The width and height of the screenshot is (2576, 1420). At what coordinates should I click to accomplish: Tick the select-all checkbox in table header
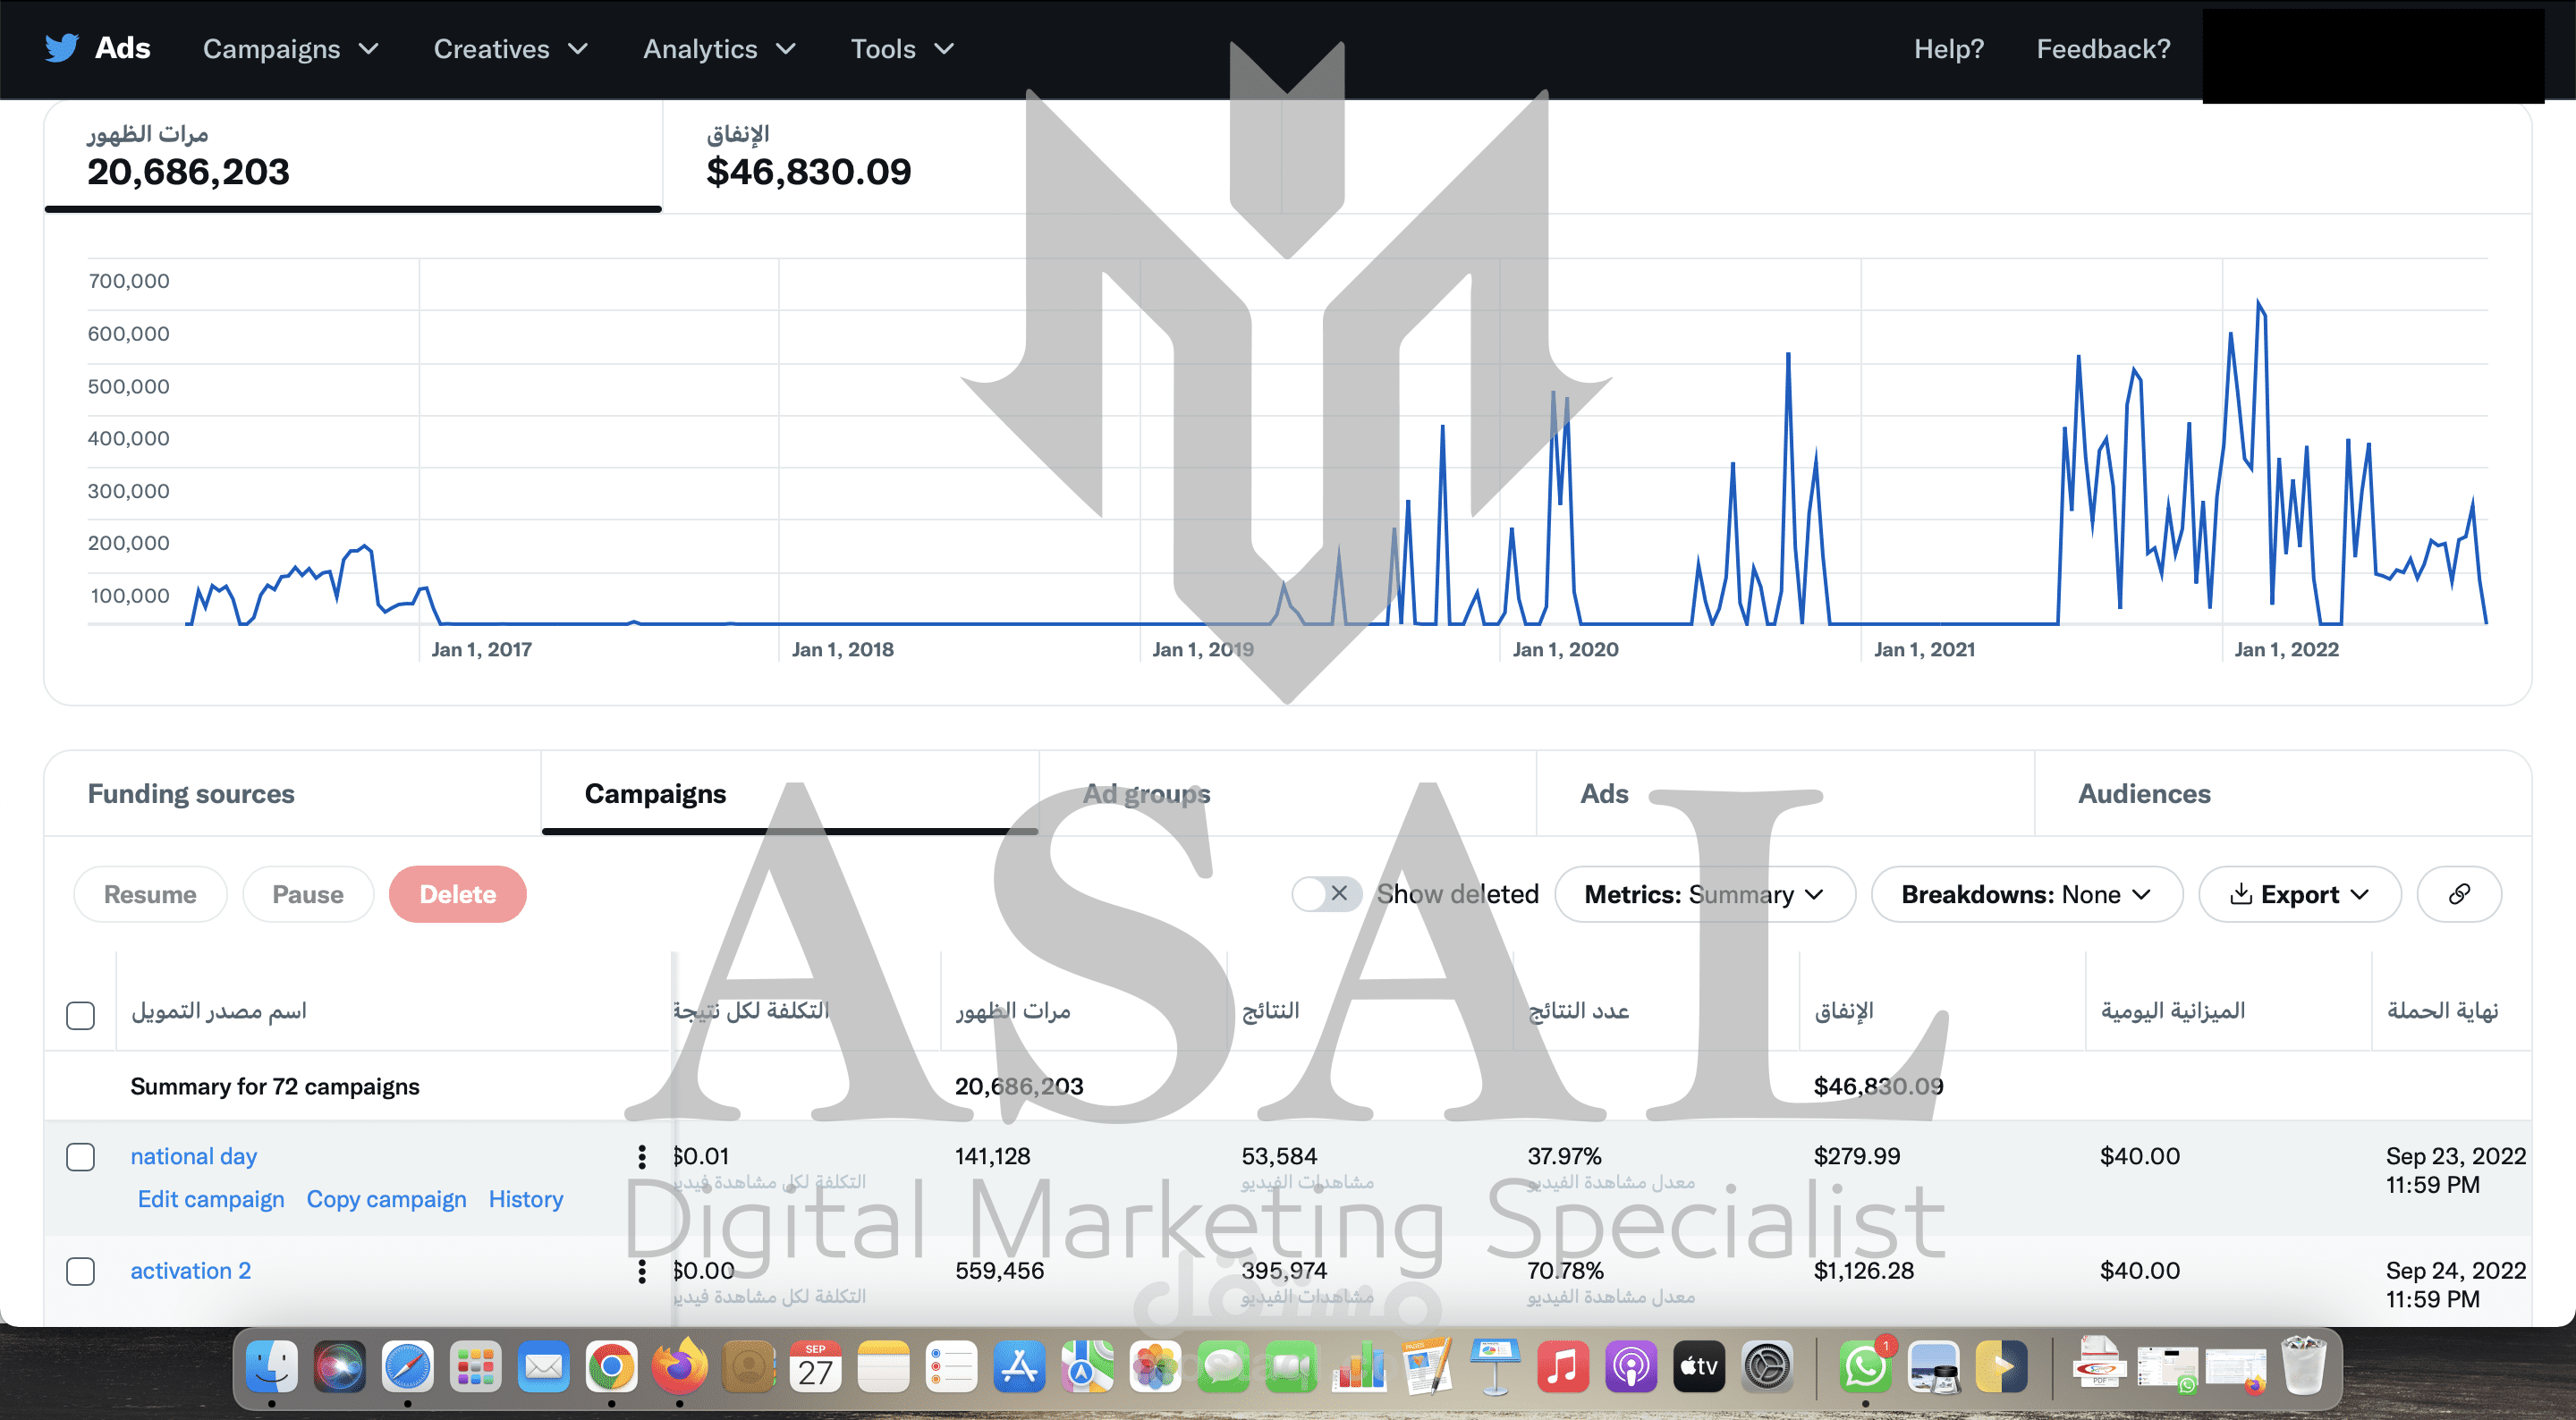coord(80,1015)
